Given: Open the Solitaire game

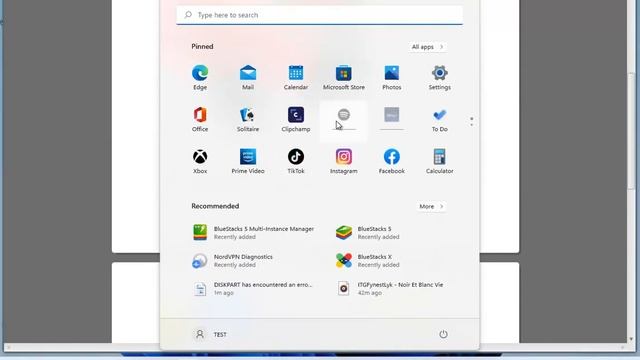Looking at the screenshot, I should (x=248, y=120).
